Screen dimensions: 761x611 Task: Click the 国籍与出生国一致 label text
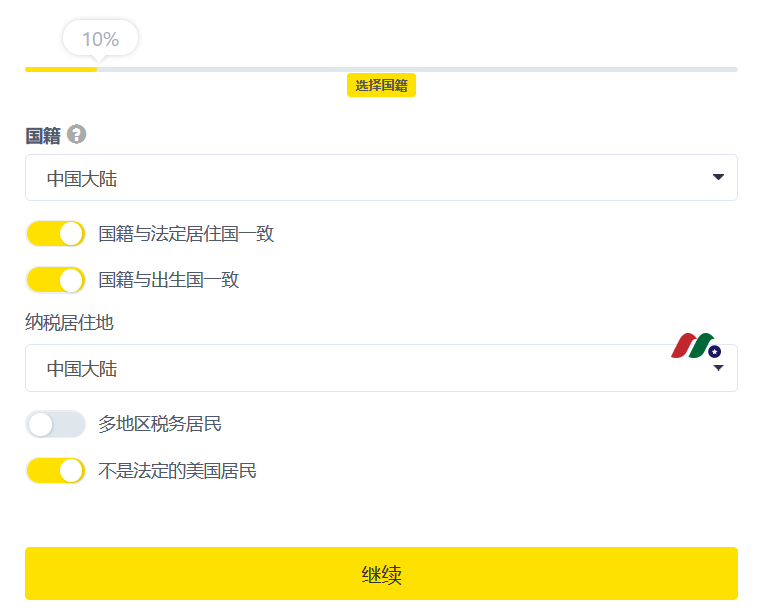point(169,280)
